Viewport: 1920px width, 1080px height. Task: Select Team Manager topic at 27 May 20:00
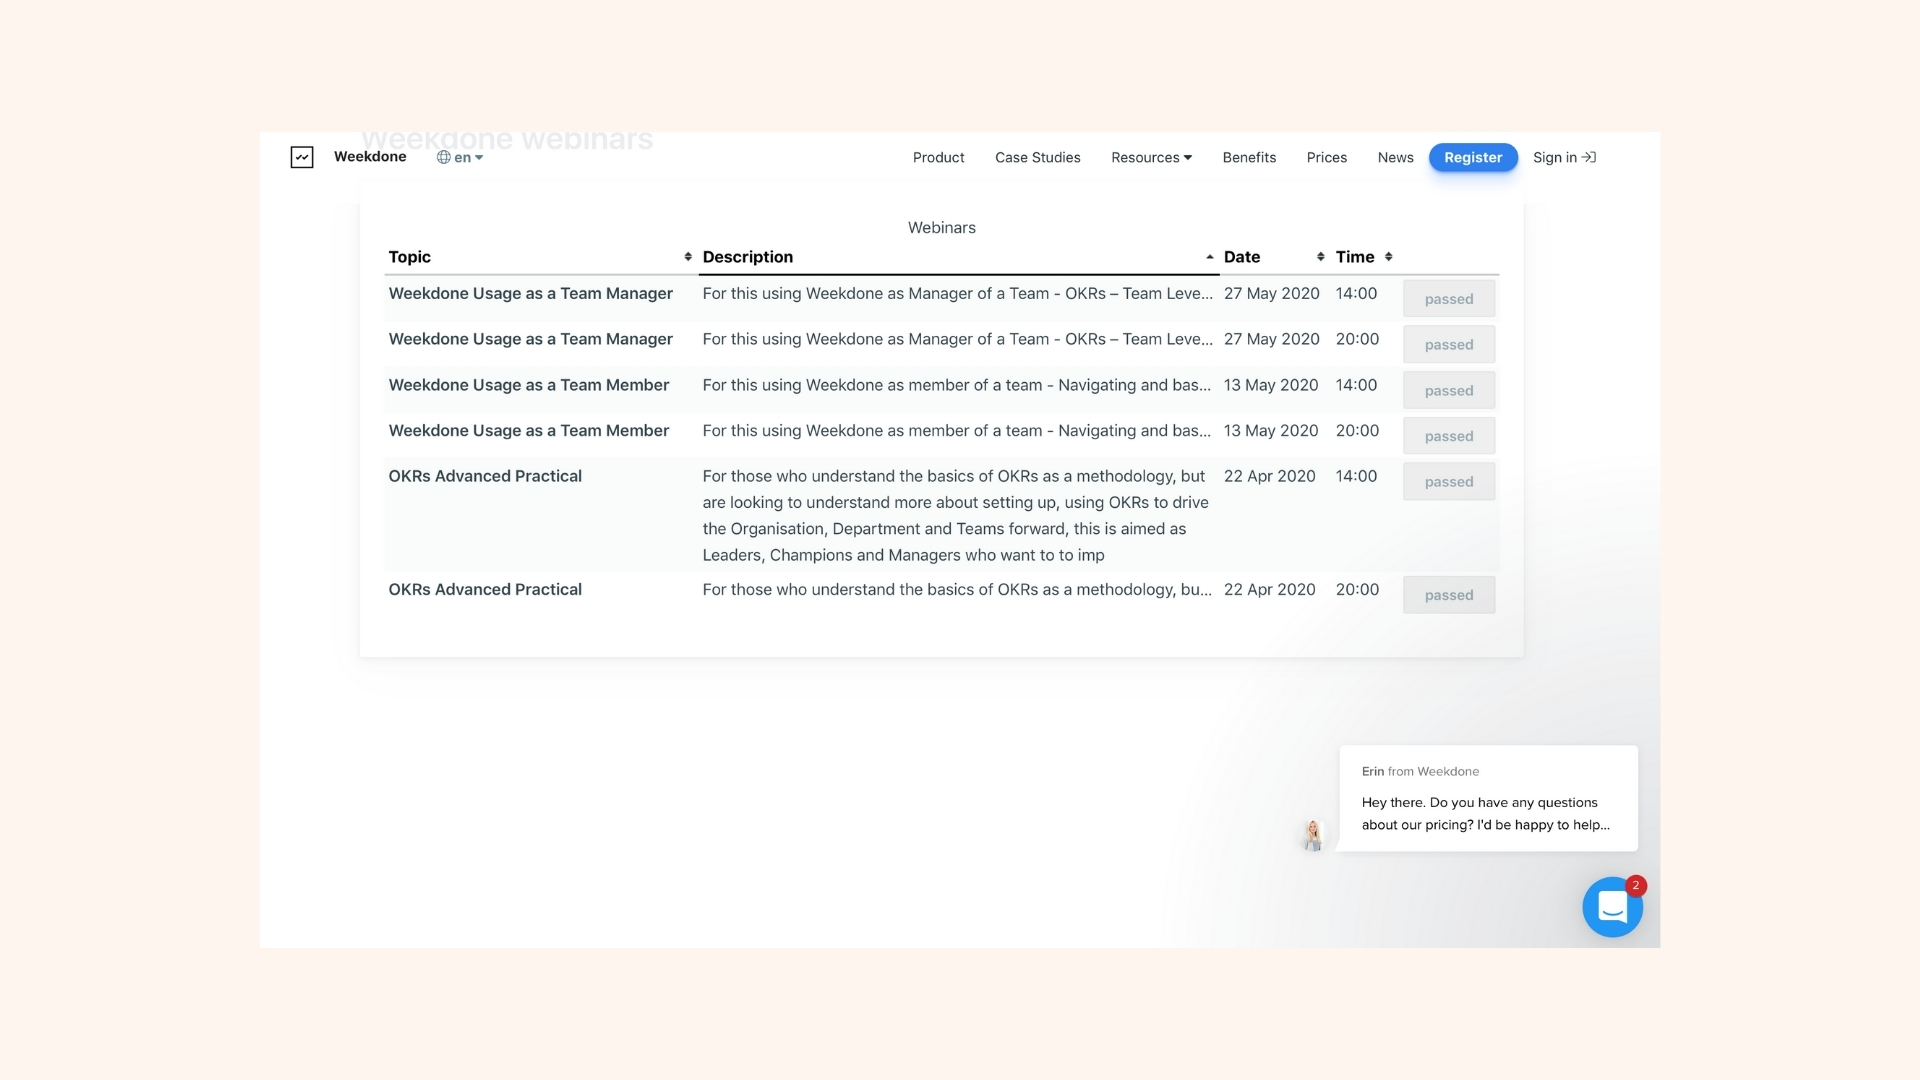tap(530, 339)
